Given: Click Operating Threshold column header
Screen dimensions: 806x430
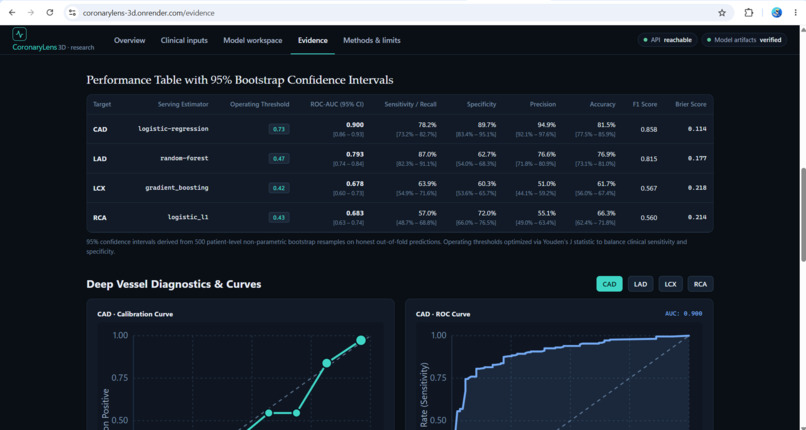Looking at the screenshot, I should (x=260, y=104).
